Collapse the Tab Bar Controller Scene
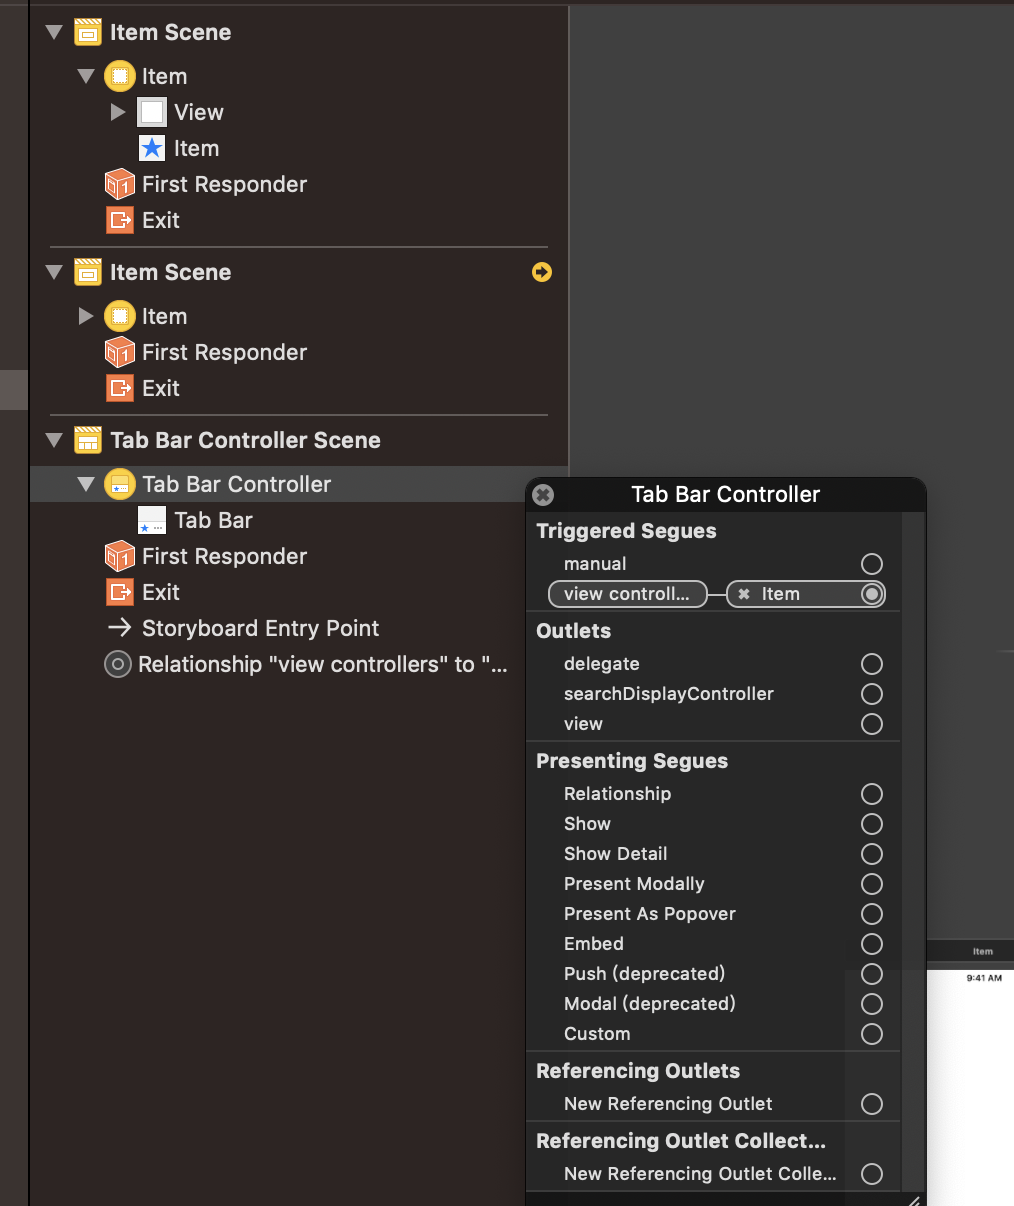 point(55,441)
